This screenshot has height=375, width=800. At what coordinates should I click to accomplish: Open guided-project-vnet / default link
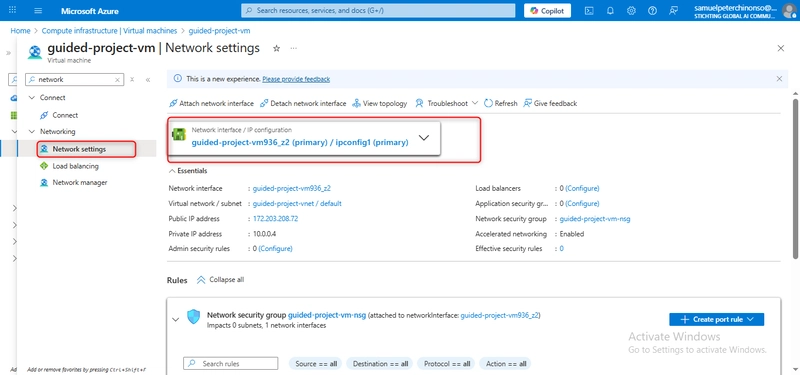(297, 204)
